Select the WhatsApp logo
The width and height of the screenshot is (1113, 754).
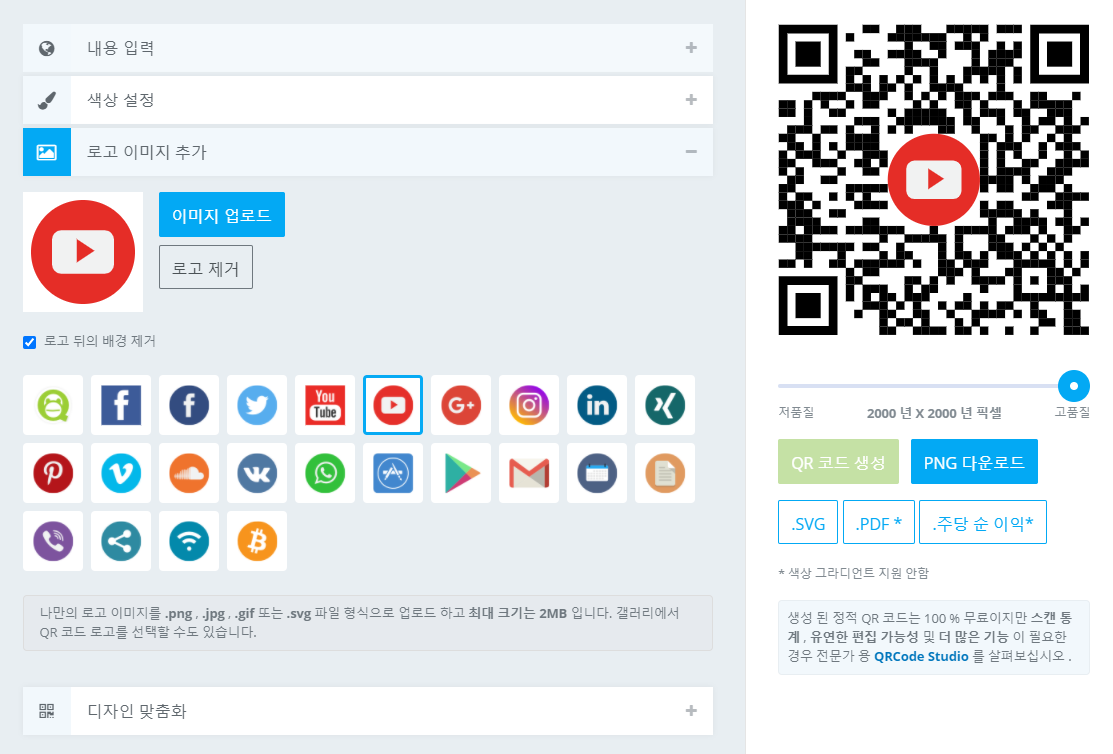point(325,473)
